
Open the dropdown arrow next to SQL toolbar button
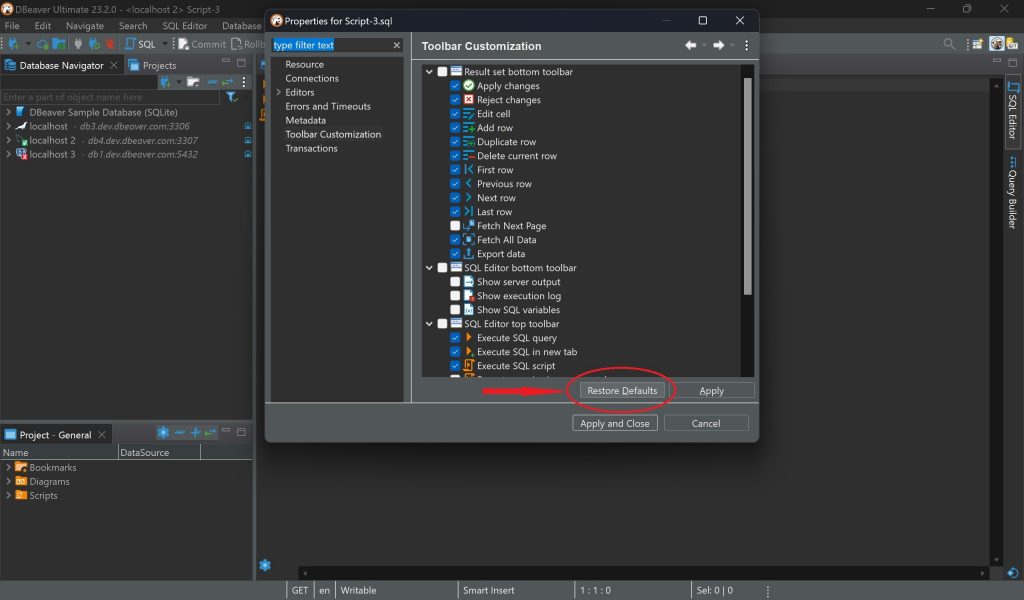[x=165, y=44]
